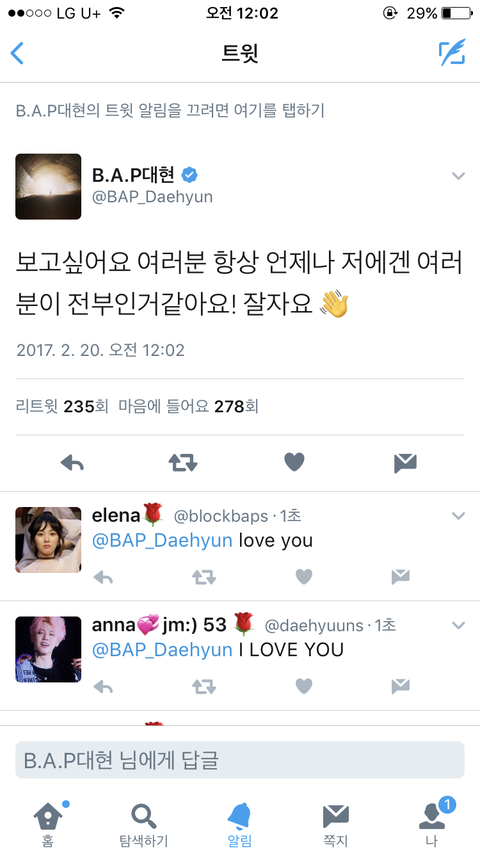Tap the back arrow in header
Screen dimensions: 480x854
(x=17, y=53)
